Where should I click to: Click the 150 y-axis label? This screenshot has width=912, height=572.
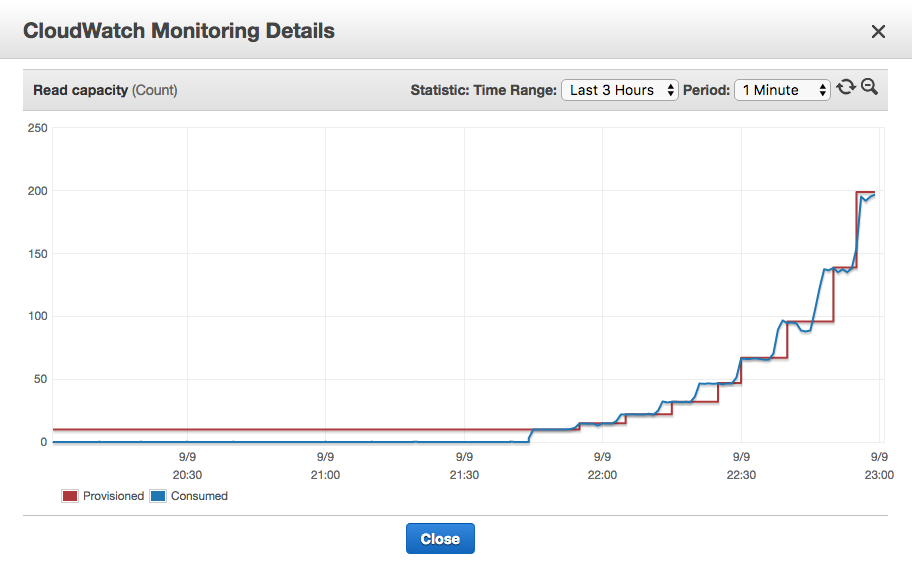click(38, 254)
